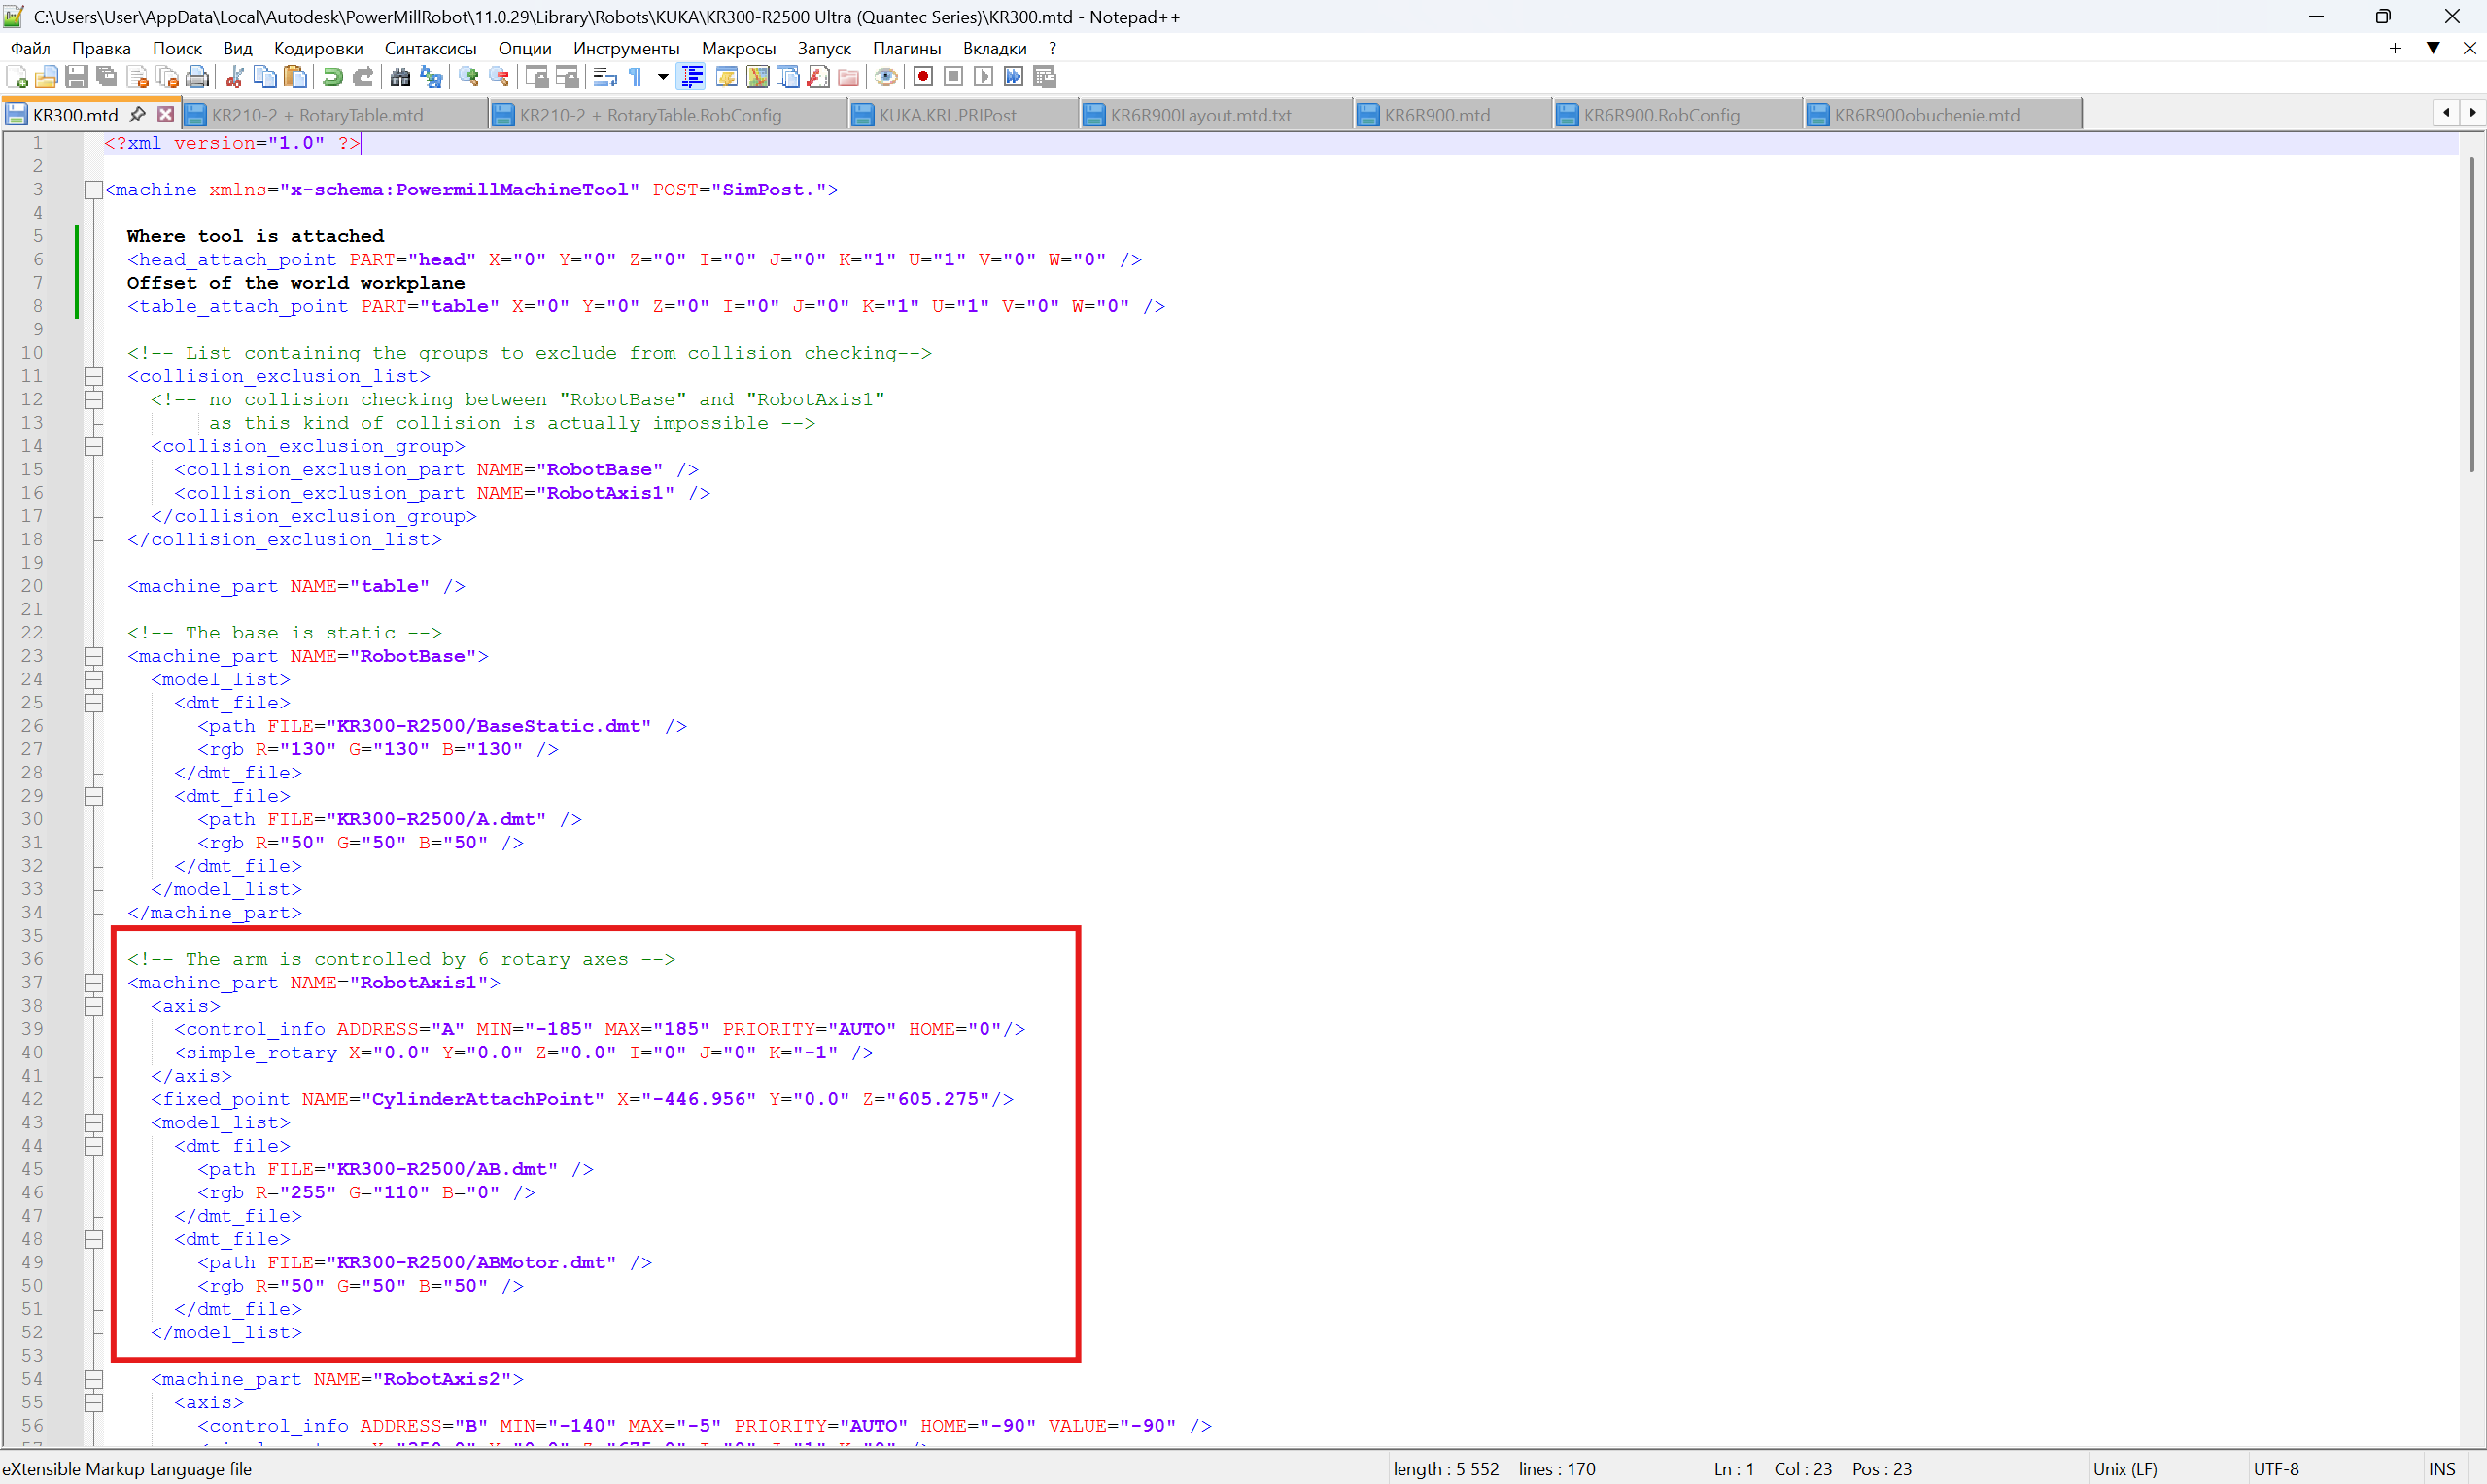Close the KR300.mtd tab
The height and width of the screenshot is (1484, 2487).
166,115
